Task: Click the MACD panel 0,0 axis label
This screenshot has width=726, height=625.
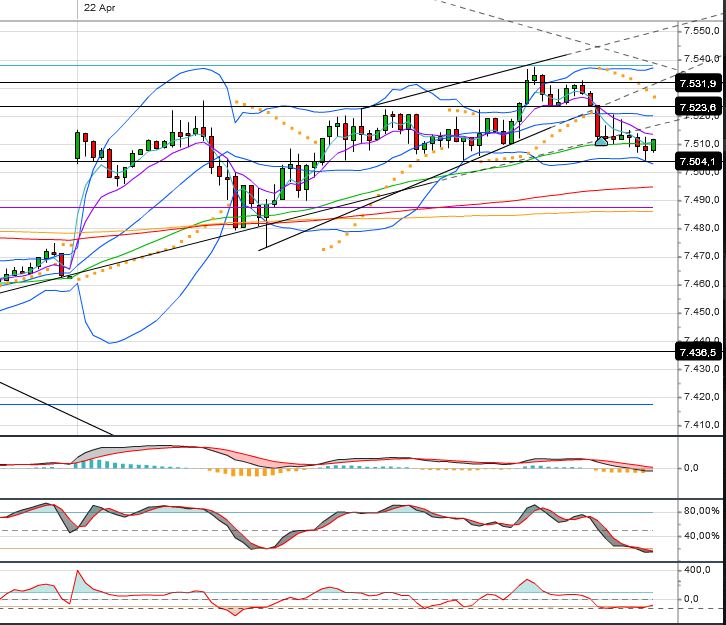Action: (x=691, y=468)
